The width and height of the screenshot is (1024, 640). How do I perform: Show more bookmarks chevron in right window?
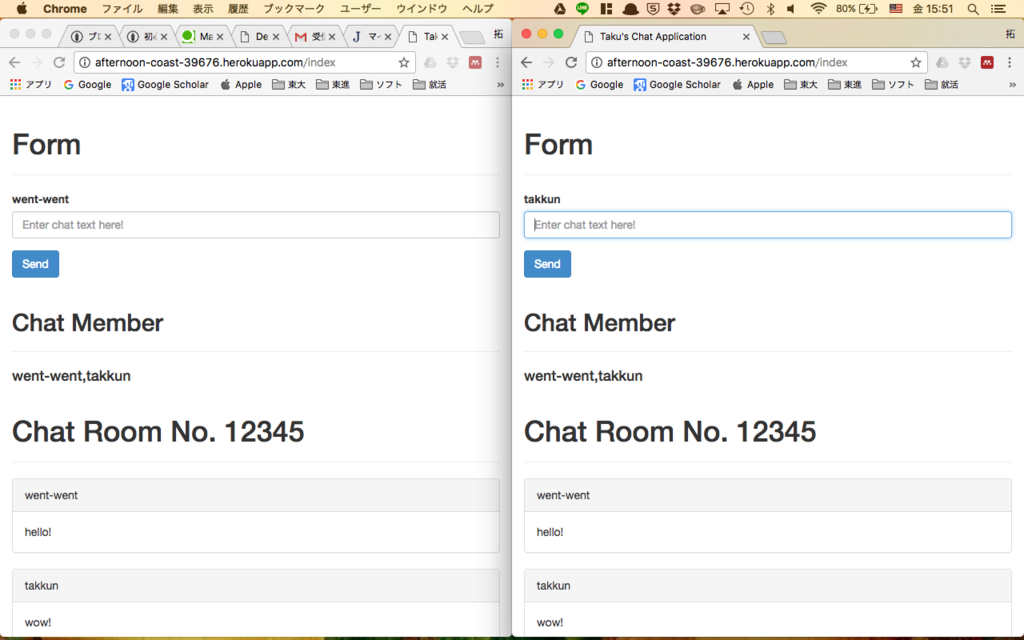(x=1012, y=84)
